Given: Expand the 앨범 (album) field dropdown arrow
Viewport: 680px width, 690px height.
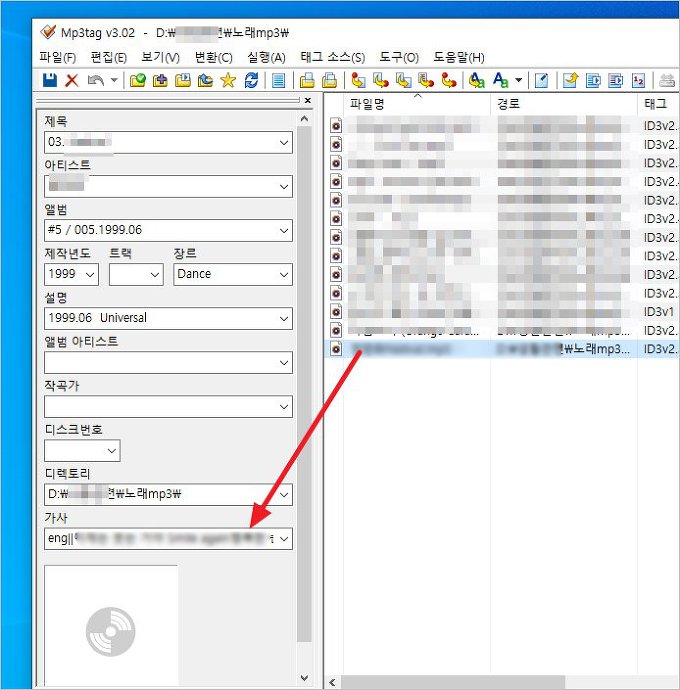Looking at the screenshot, I should point(282,230).
